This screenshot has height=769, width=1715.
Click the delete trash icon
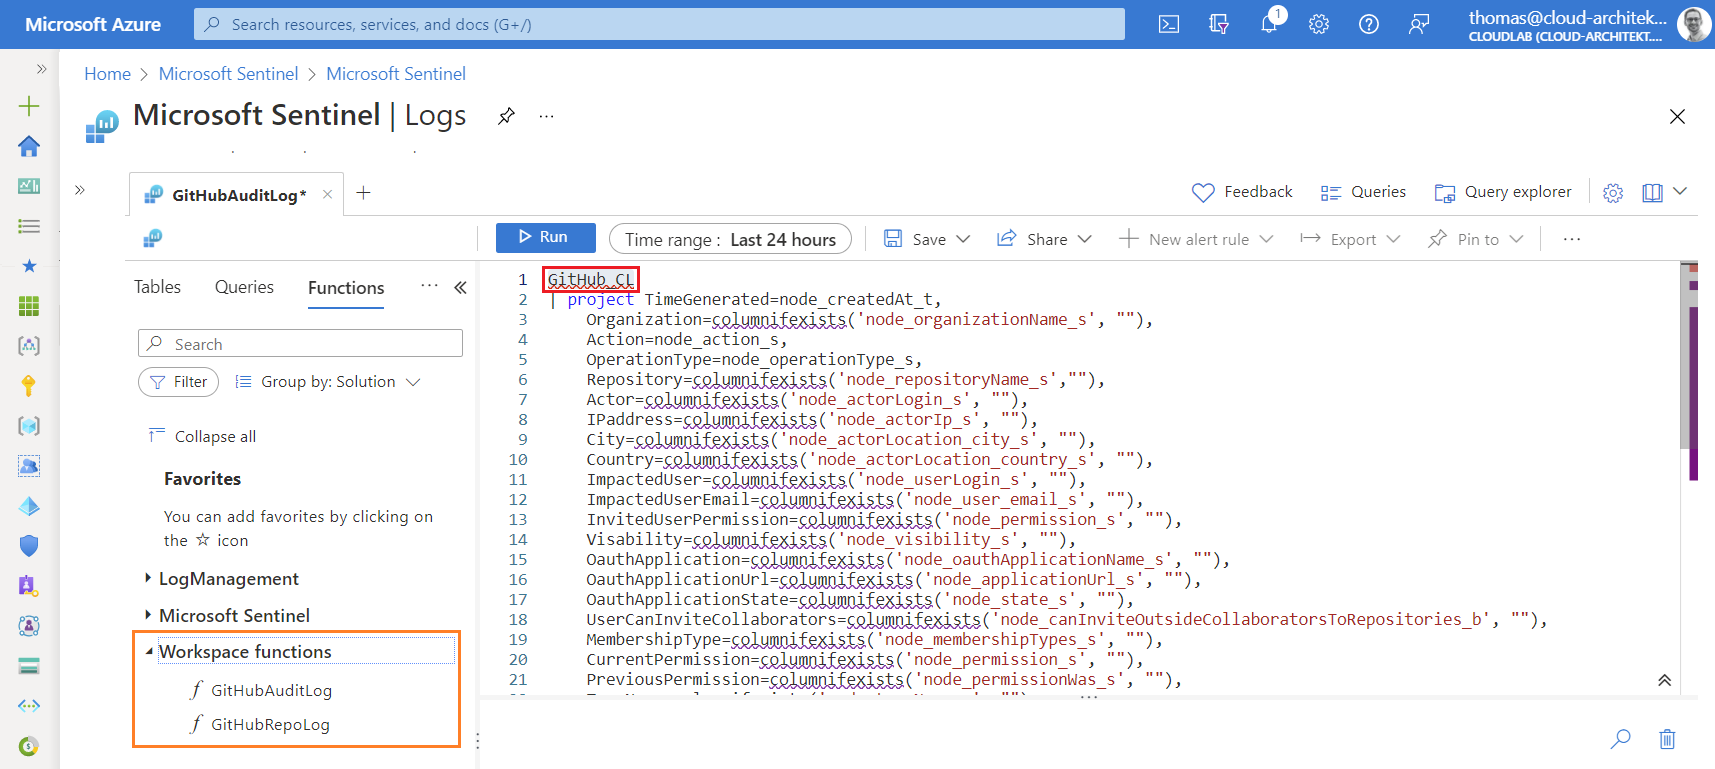pos(1667,739)
